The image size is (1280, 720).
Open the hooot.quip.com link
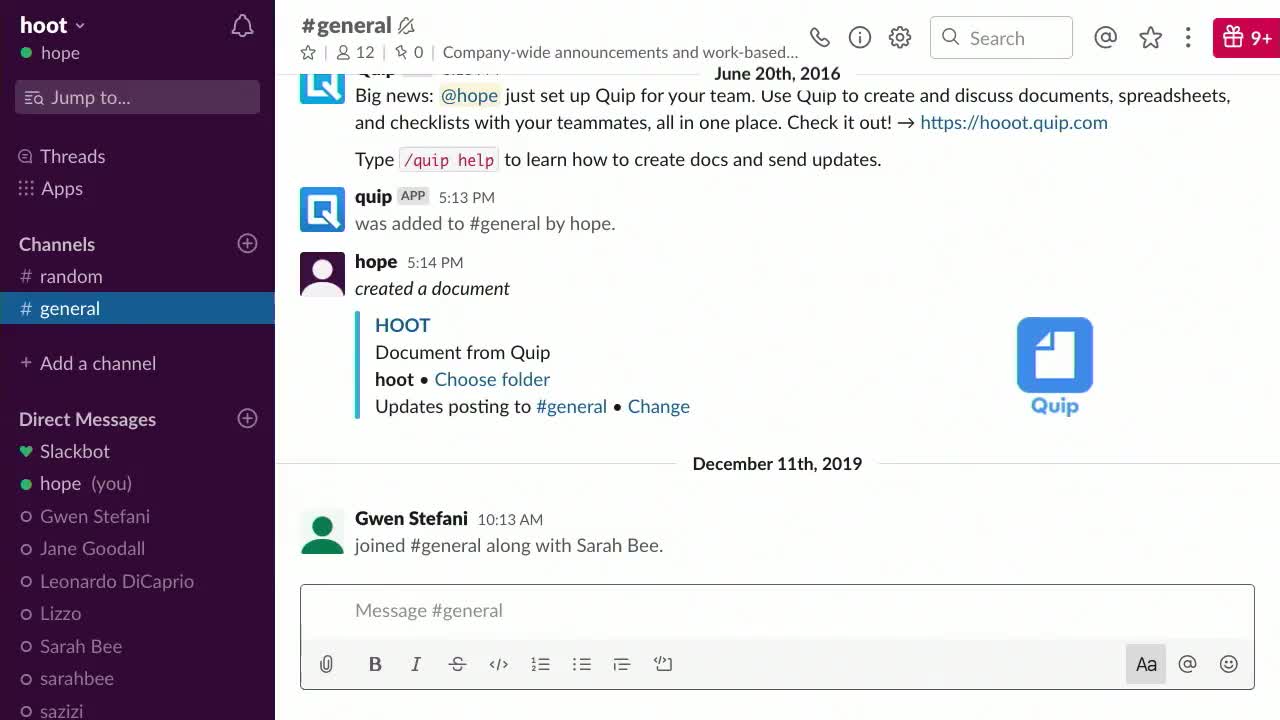coord(1014,122)
